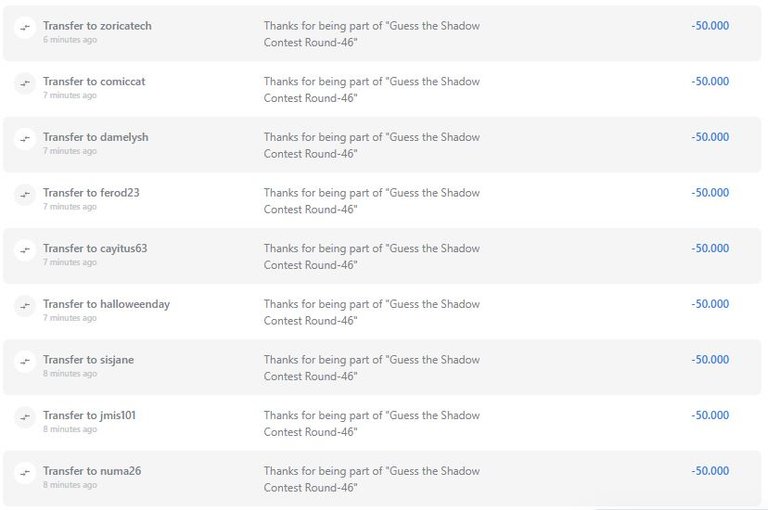Screen dimensions: 768x510
Task: Click the memo text of ferod23 transfer
Action: 372,201
